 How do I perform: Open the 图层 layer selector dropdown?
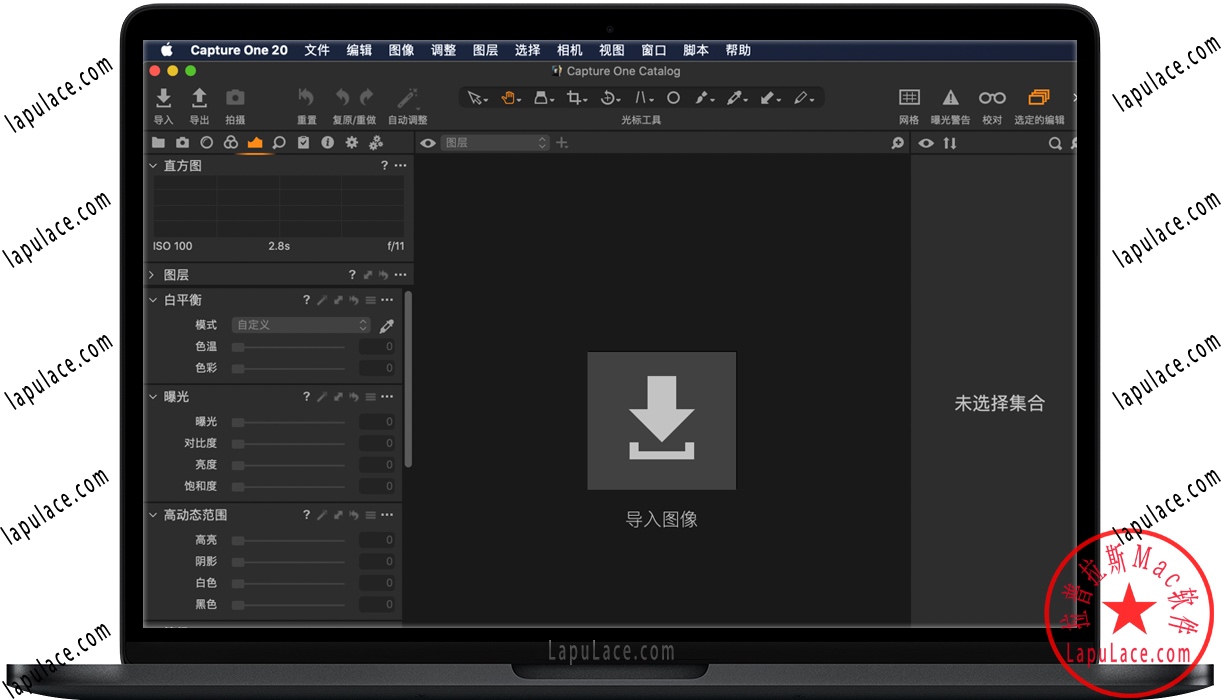click(x=496, y=143)
